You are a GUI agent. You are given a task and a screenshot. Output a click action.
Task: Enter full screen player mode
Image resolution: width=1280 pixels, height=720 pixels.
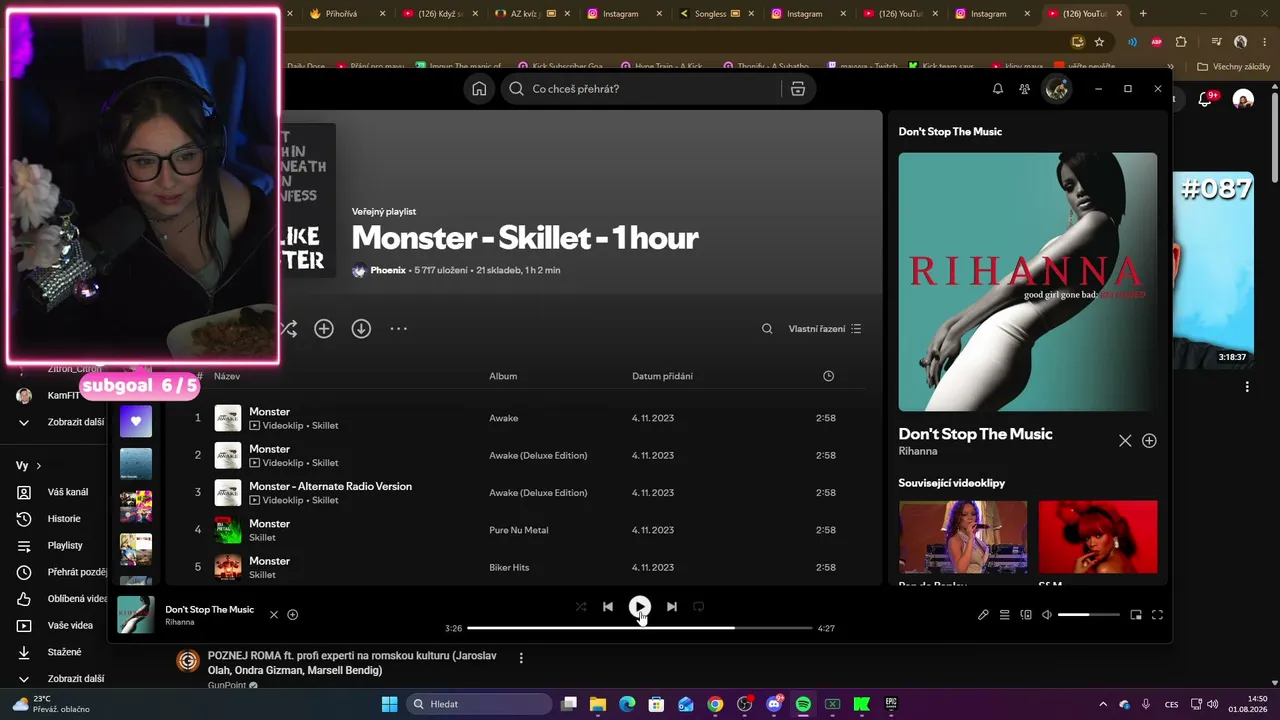[1157, 615]
